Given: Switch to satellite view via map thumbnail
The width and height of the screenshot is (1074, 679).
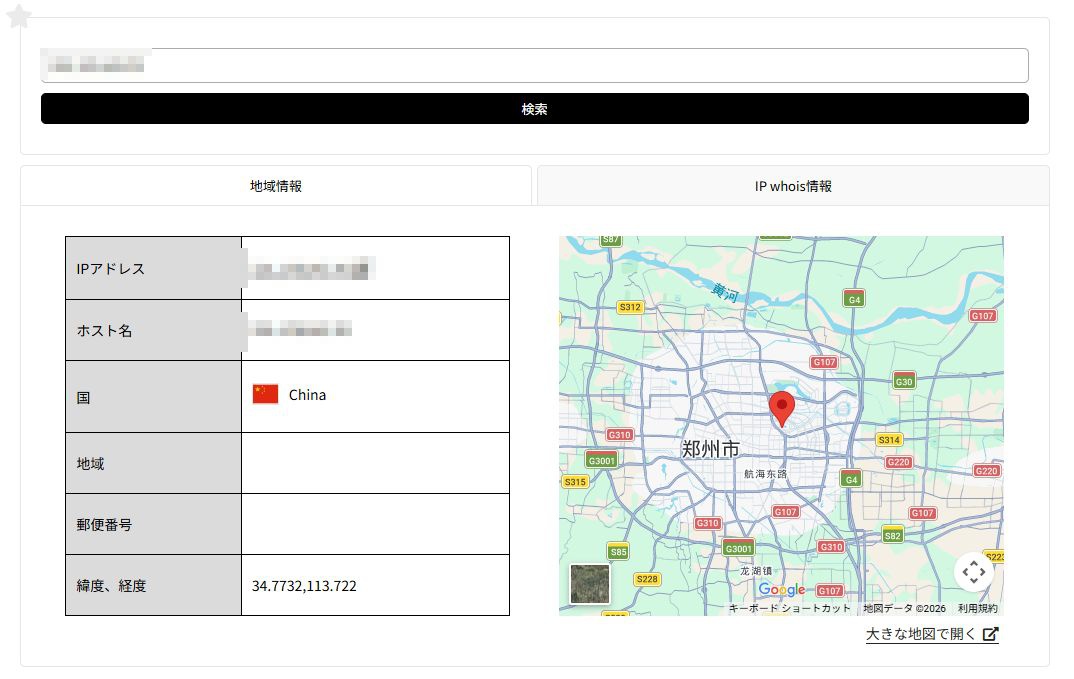Looking at the screenshot, I should [590, 584].
